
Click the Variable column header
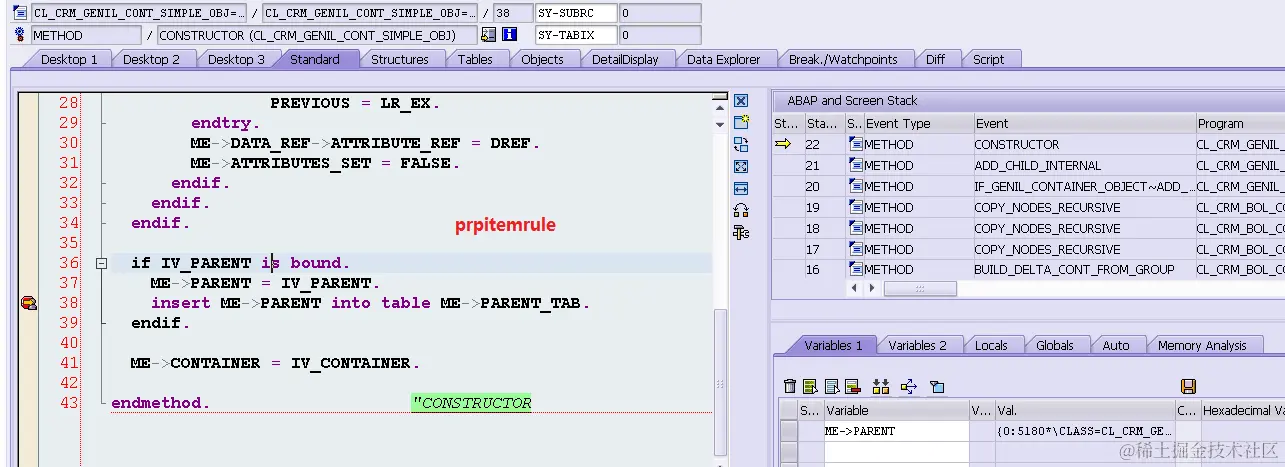pyautogui.click(x=896, y=410)
